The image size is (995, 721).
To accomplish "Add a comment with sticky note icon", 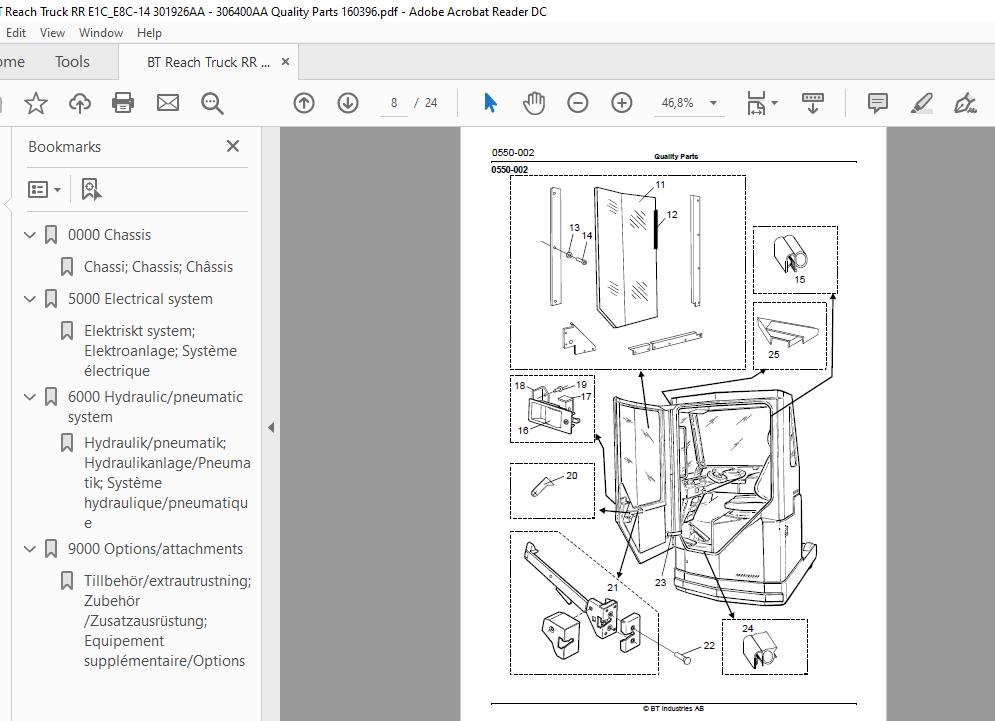I will click(x=878, y=103).
